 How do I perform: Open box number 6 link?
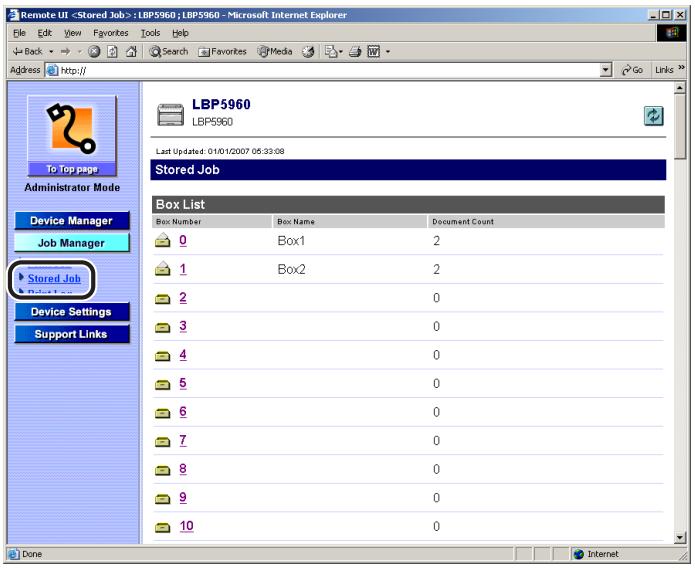pyautogui.click(x=183, y=412)
